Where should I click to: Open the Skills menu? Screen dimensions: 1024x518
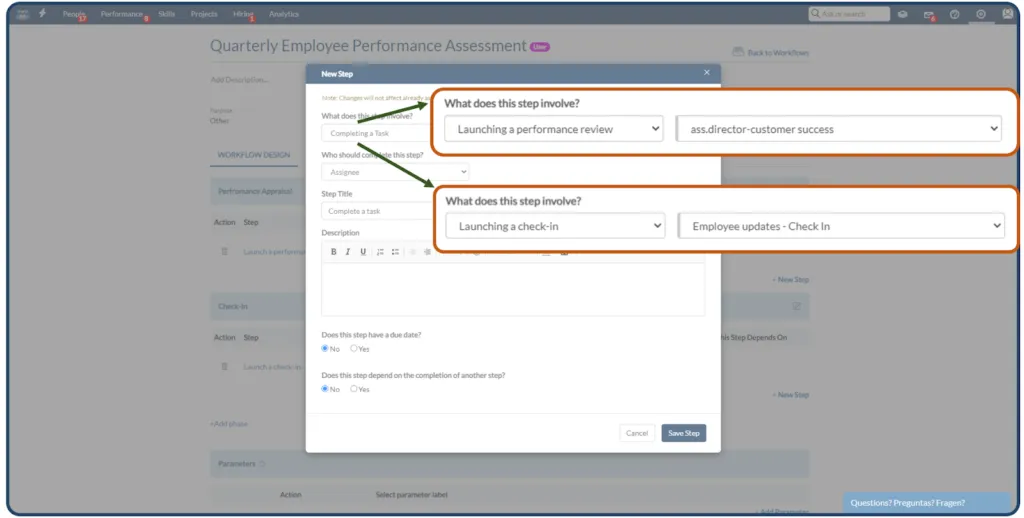pyautogui.click(x=167, y=14)
